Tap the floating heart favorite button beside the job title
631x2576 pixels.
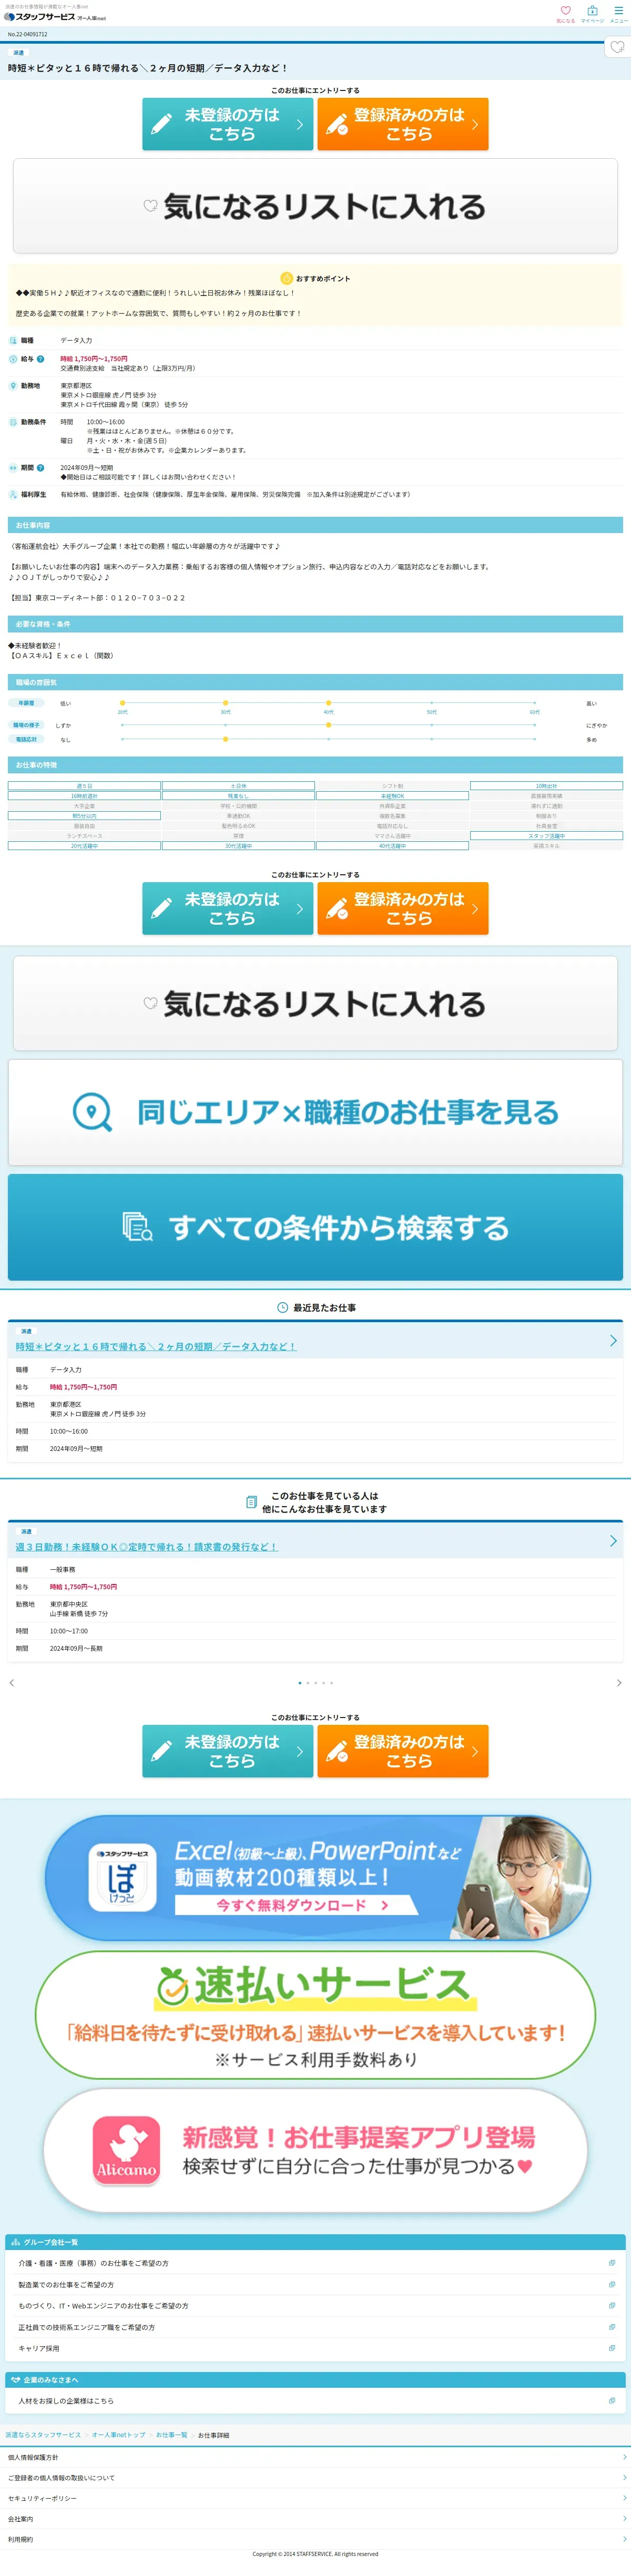pyautogui.click(x=617, y=46)
